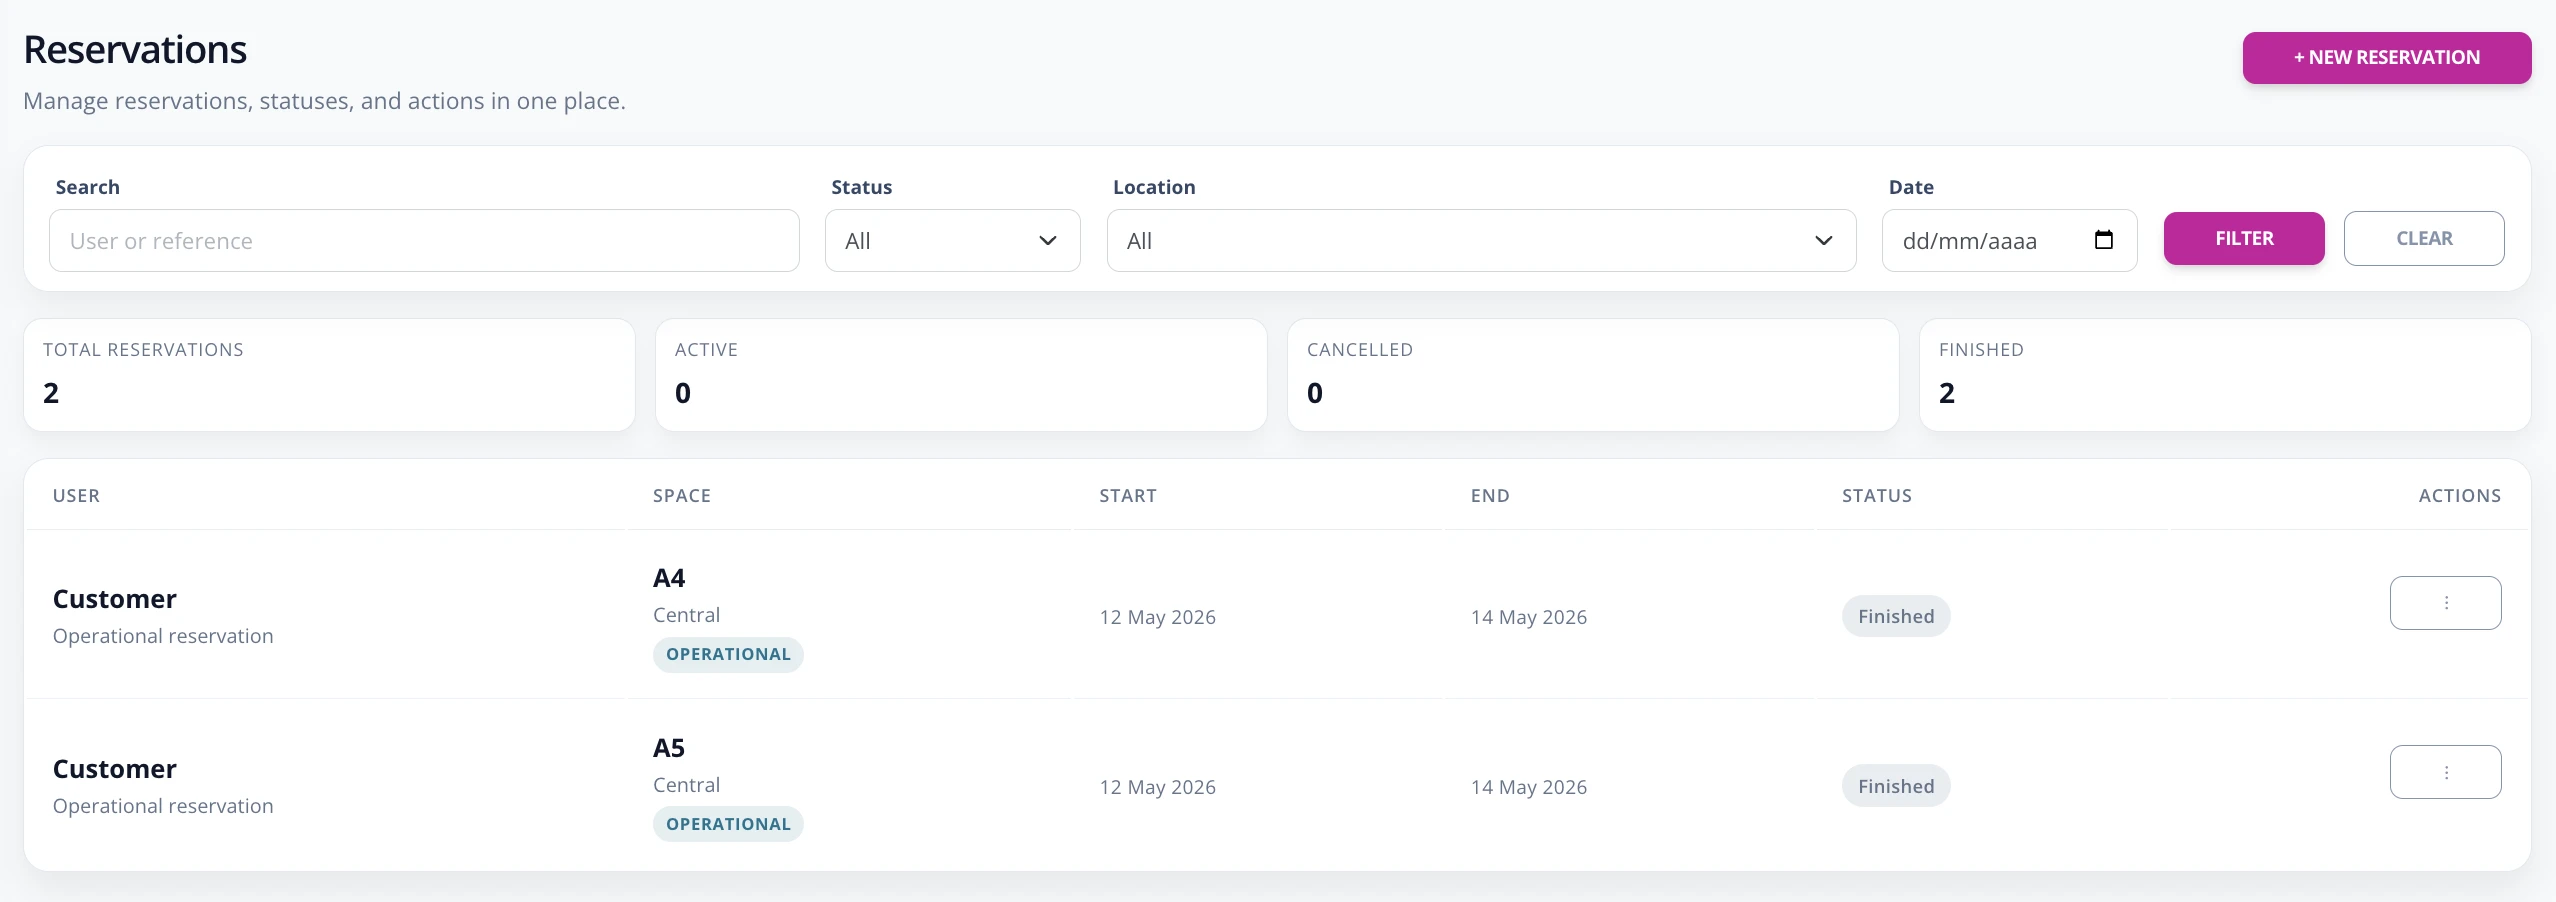The height and width of the screenshot is (902, 2556).
Task: Click the Start column header
Action: (x=1127, y=495)
